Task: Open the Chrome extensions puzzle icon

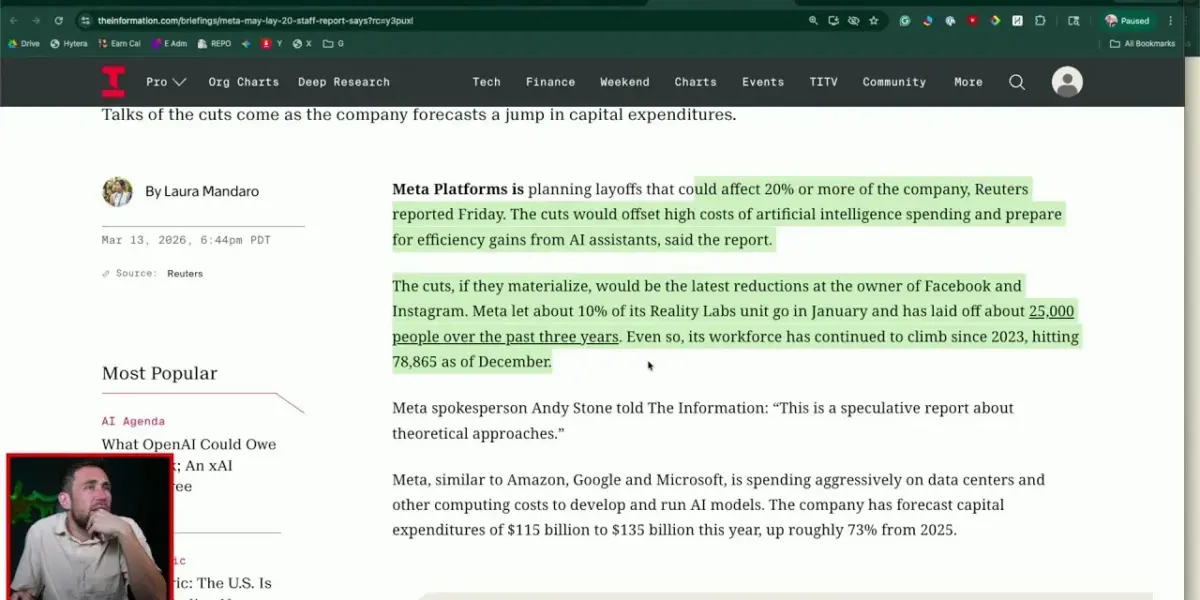Action: coord(1040,20)
